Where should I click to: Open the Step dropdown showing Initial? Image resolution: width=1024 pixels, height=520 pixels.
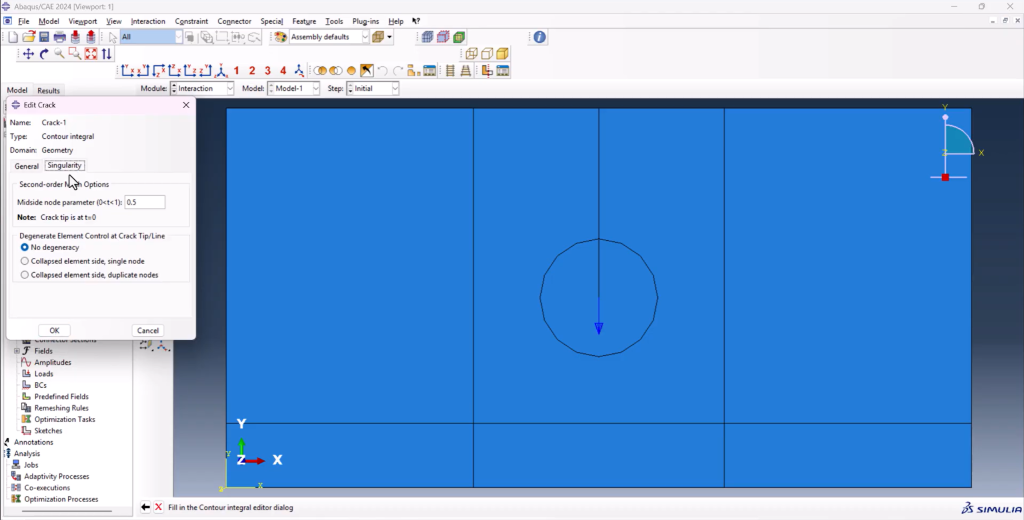(373, 88)
